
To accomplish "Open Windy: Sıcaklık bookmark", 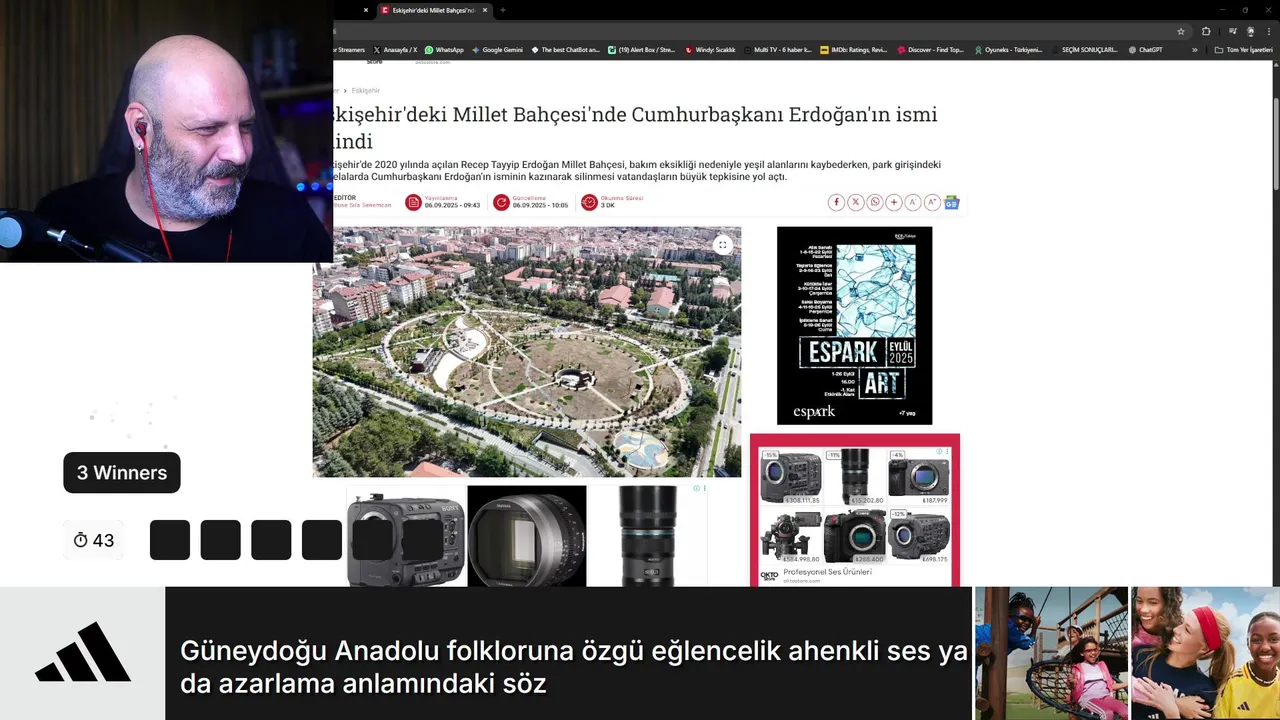I will [710, 49].
